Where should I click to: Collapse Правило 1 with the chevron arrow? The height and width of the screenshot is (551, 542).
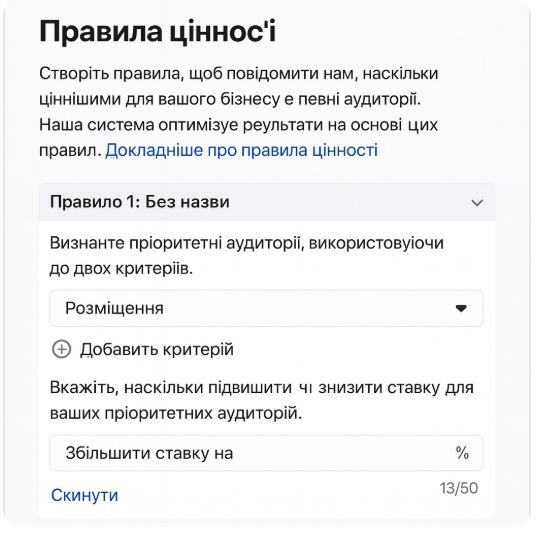(477, 203)
